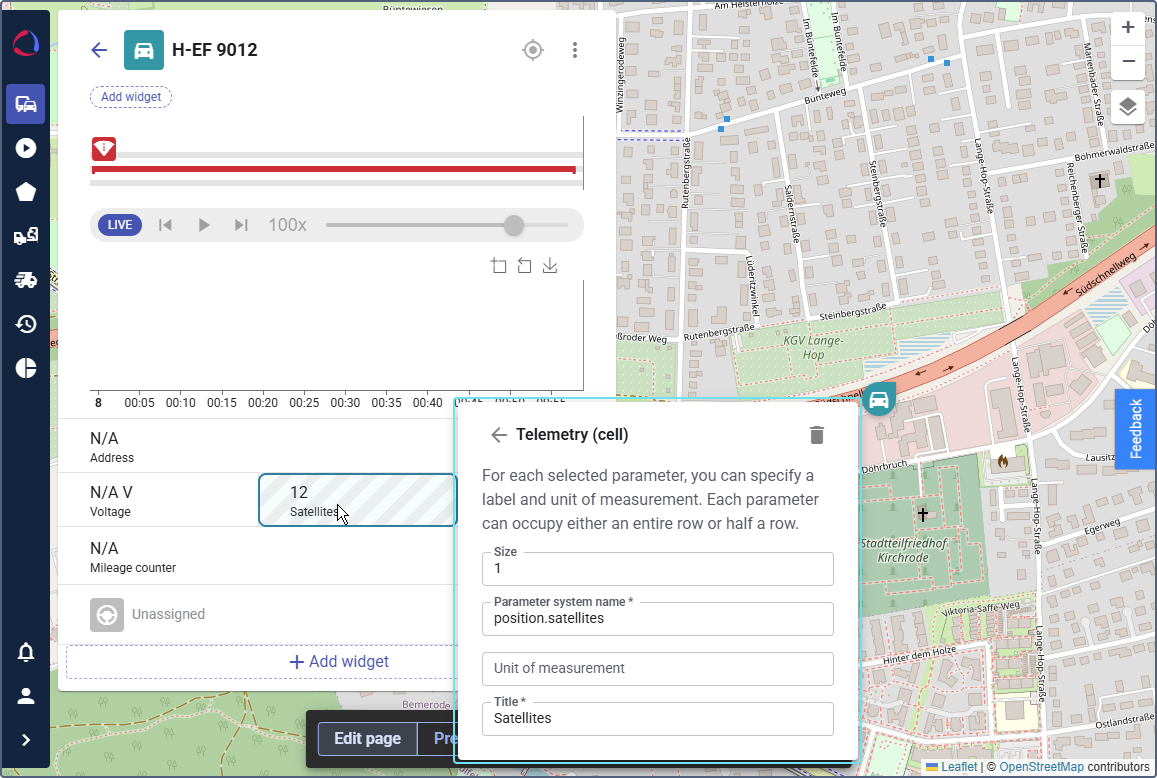
Task: Open the history clock icon in sidebar
Action: [26, 324]
